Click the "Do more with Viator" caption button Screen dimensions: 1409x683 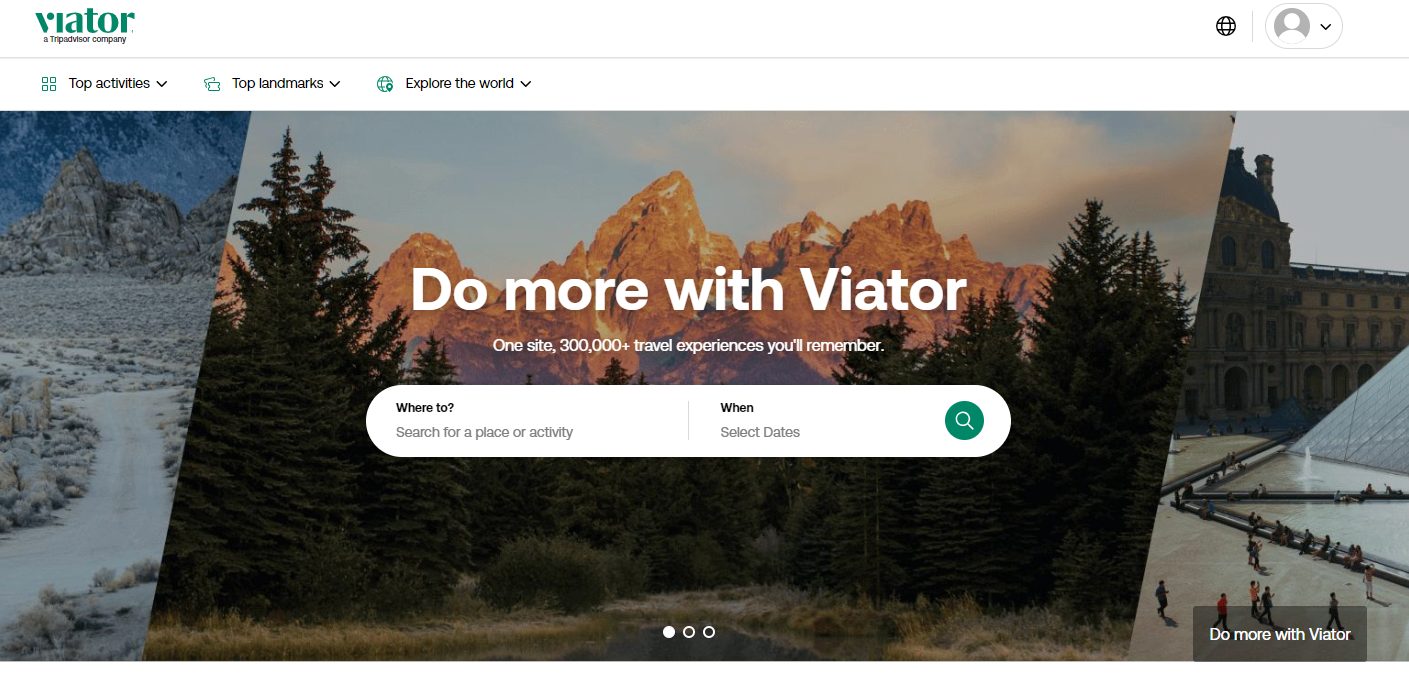(1279, 634)
